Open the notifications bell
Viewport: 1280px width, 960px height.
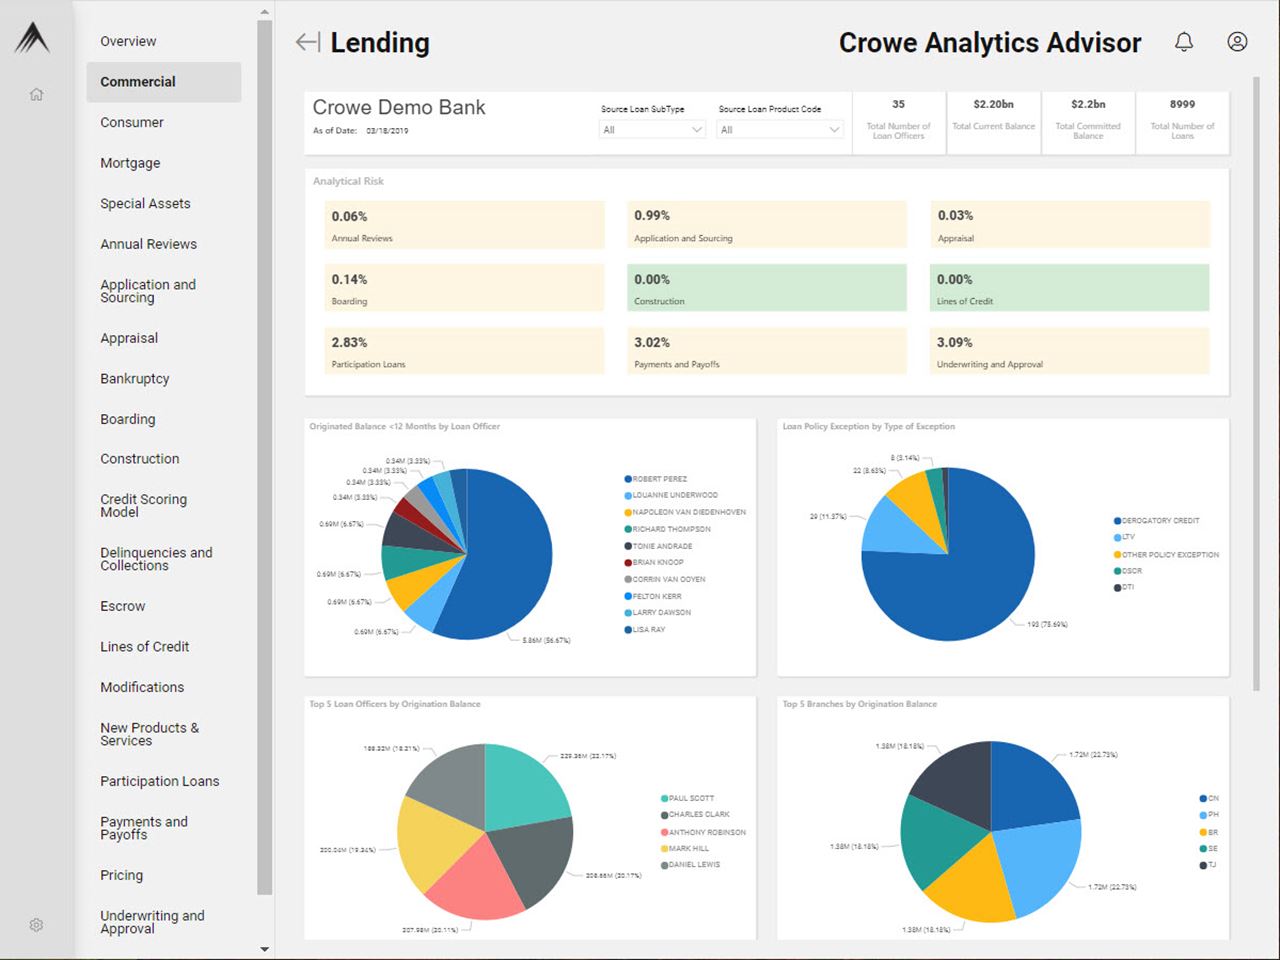[1184, 42]
